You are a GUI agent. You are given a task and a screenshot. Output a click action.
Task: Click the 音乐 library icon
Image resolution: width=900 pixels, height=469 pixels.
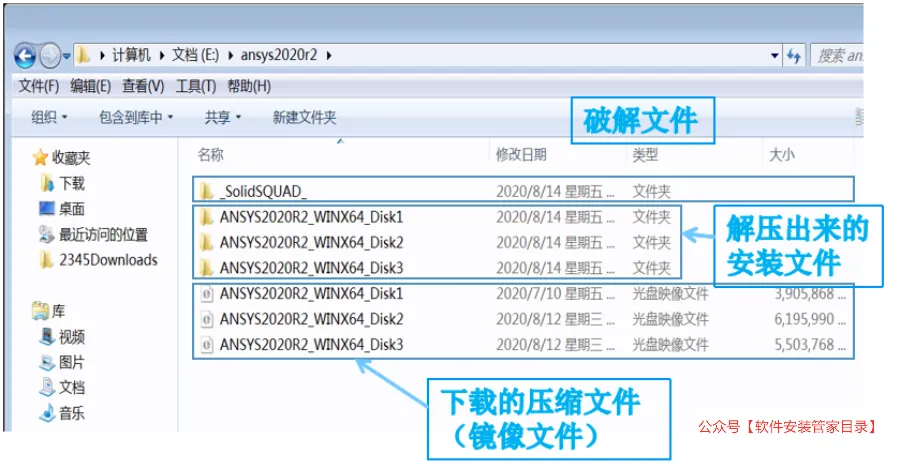(x=47, y=413)
